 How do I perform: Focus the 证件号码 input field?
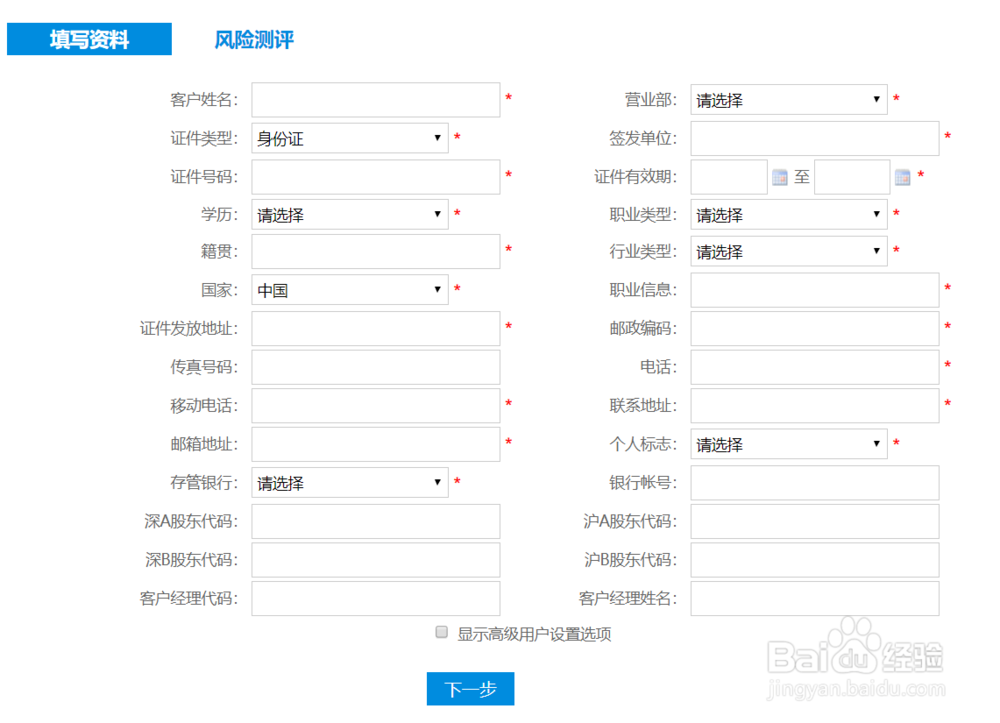[375, 177]
